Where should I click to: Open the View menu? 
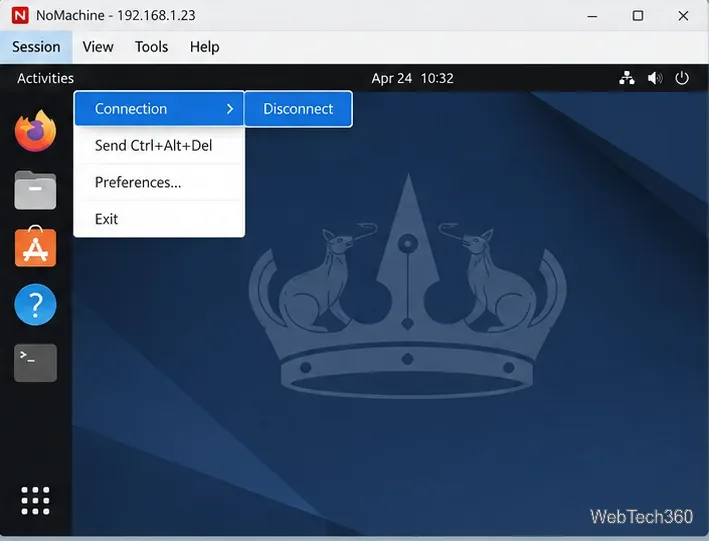click(98, 47)
